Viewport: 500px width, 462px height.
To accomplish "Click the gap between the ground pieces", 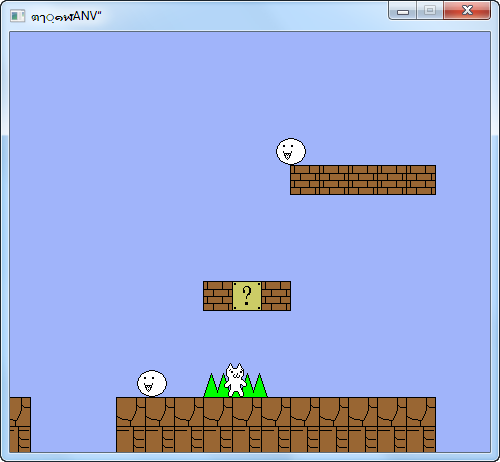I will coord(73,424).
